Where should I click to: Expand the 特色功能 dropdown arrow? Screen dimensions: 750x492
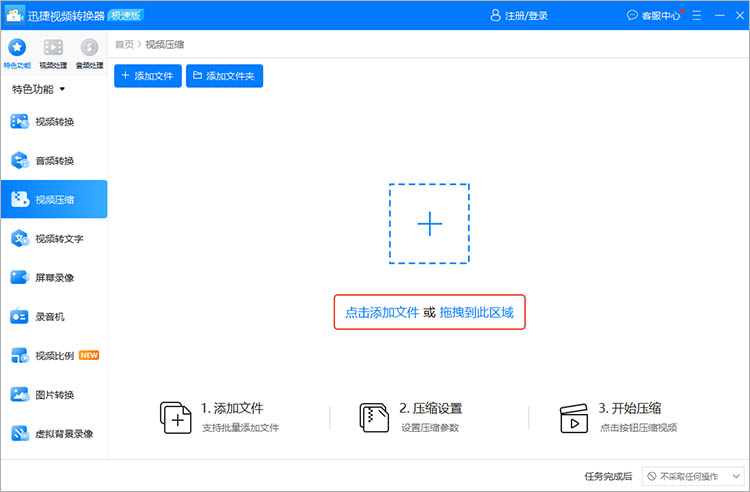coord(62,89)
